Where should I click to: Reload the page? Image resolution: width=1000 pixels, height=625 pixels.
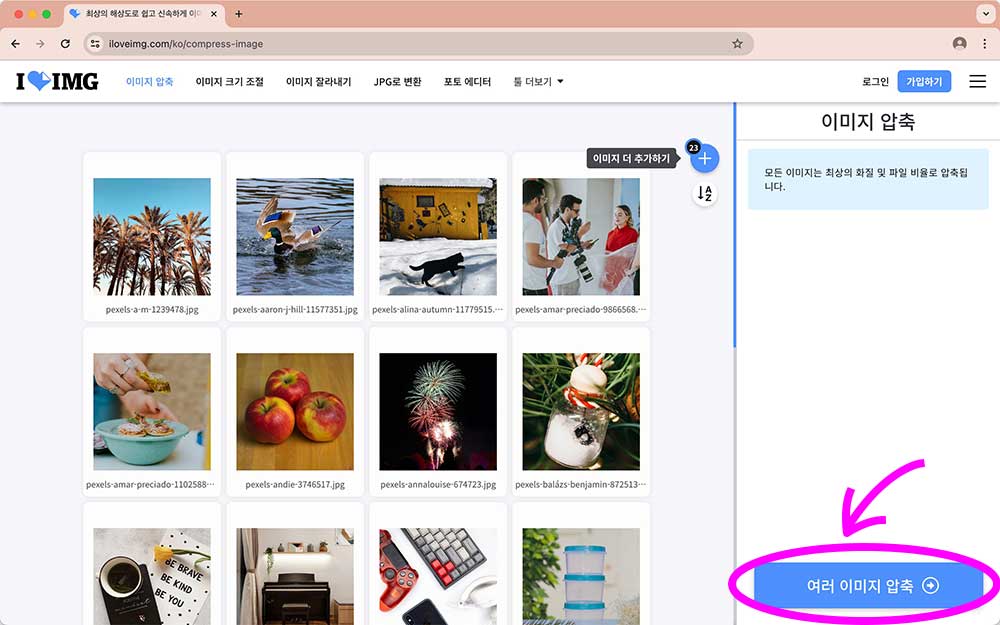(65, 43)
